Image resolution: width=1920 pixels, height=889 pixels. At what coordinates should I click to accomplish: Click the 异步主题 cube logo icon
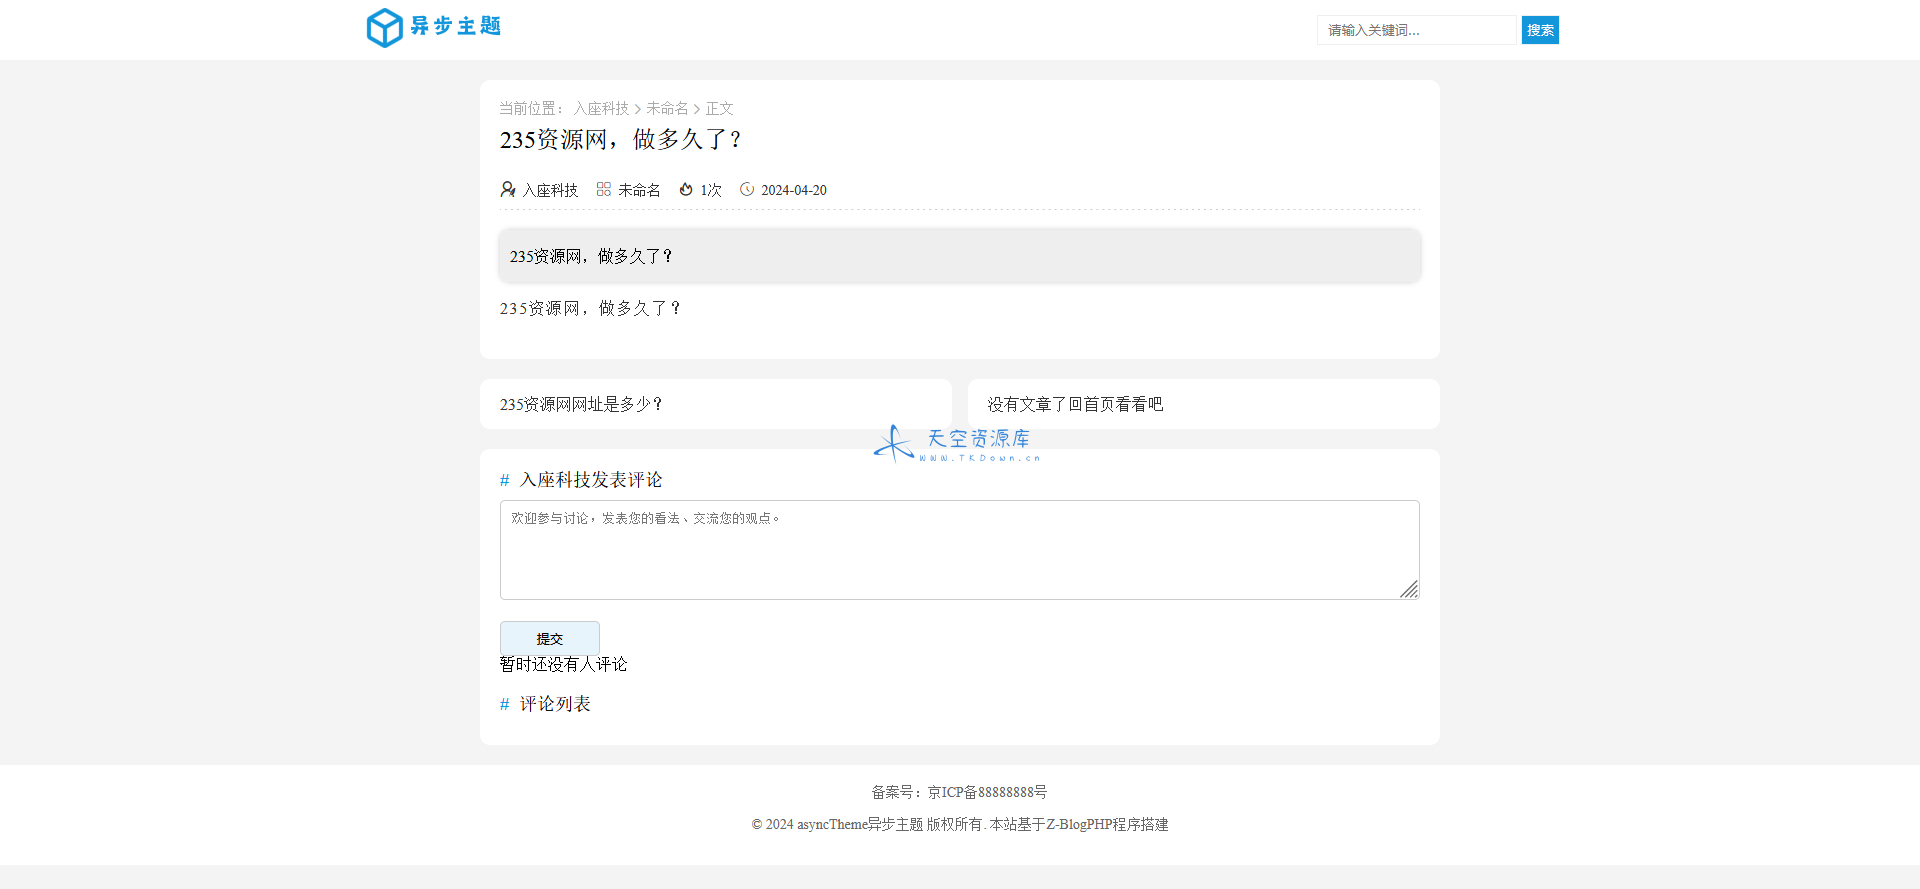click(384, 28)
